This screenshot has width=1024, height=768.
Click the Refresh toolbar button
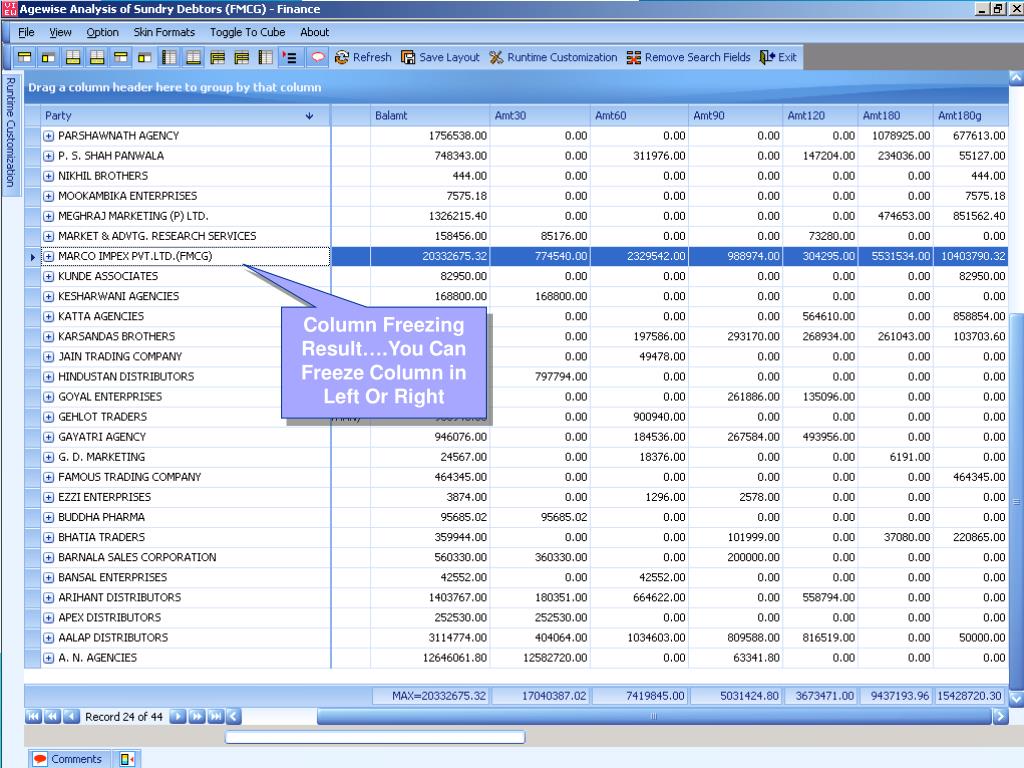(363, 57)
